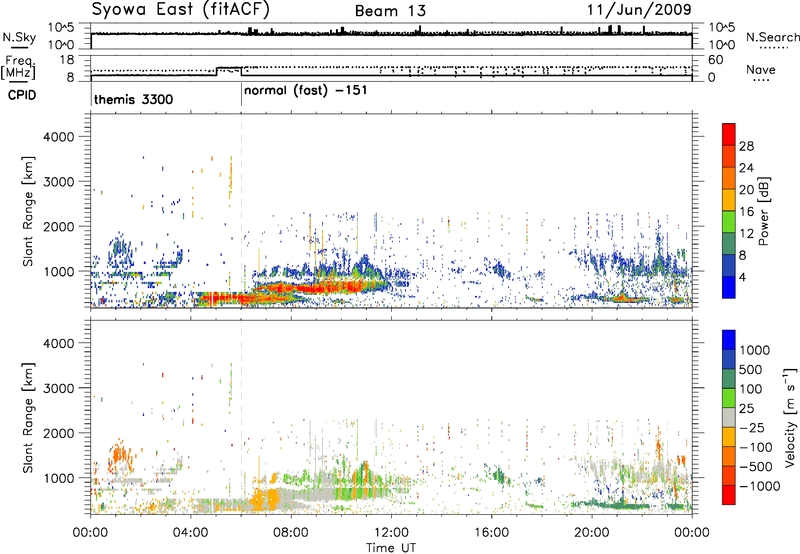Click the "20" label on power color bar
The height and width of the screenshot is (554, 800).
coord(746,190)
